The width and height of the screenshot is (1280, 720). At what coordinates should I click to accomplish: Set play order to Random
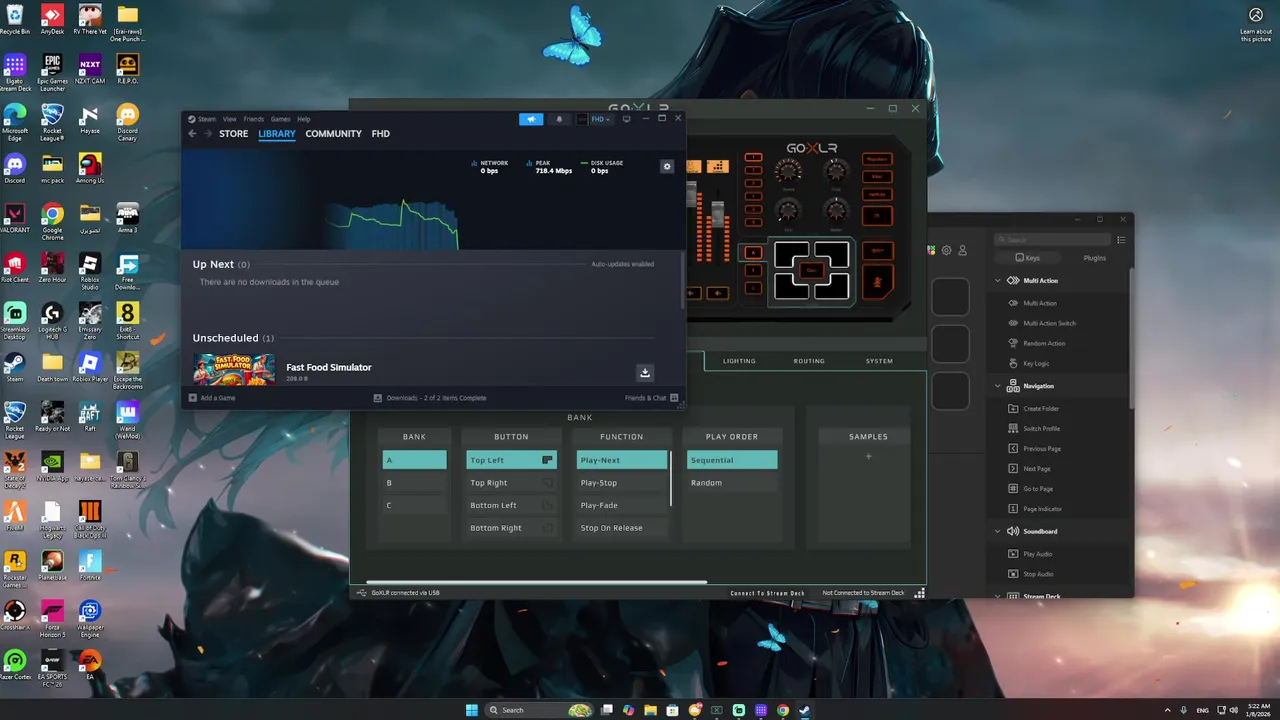click(x=732, y=483)
